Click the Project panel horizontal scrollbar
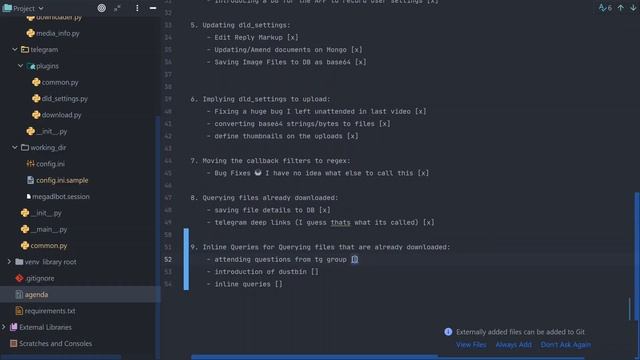 point(61,358)
